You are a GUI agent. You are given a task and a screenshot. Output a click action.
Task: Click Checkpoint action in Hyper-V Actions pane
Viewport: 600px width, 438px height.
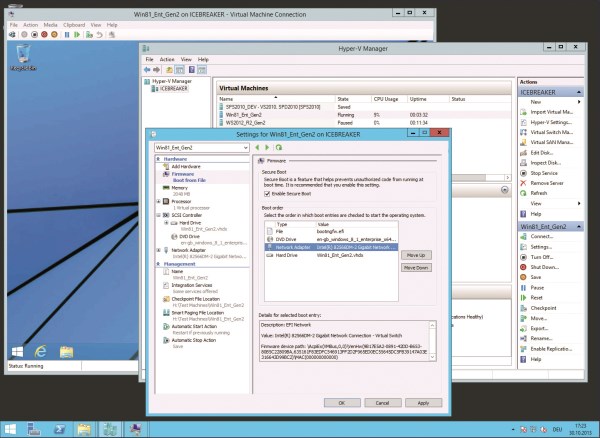(543, 308)
